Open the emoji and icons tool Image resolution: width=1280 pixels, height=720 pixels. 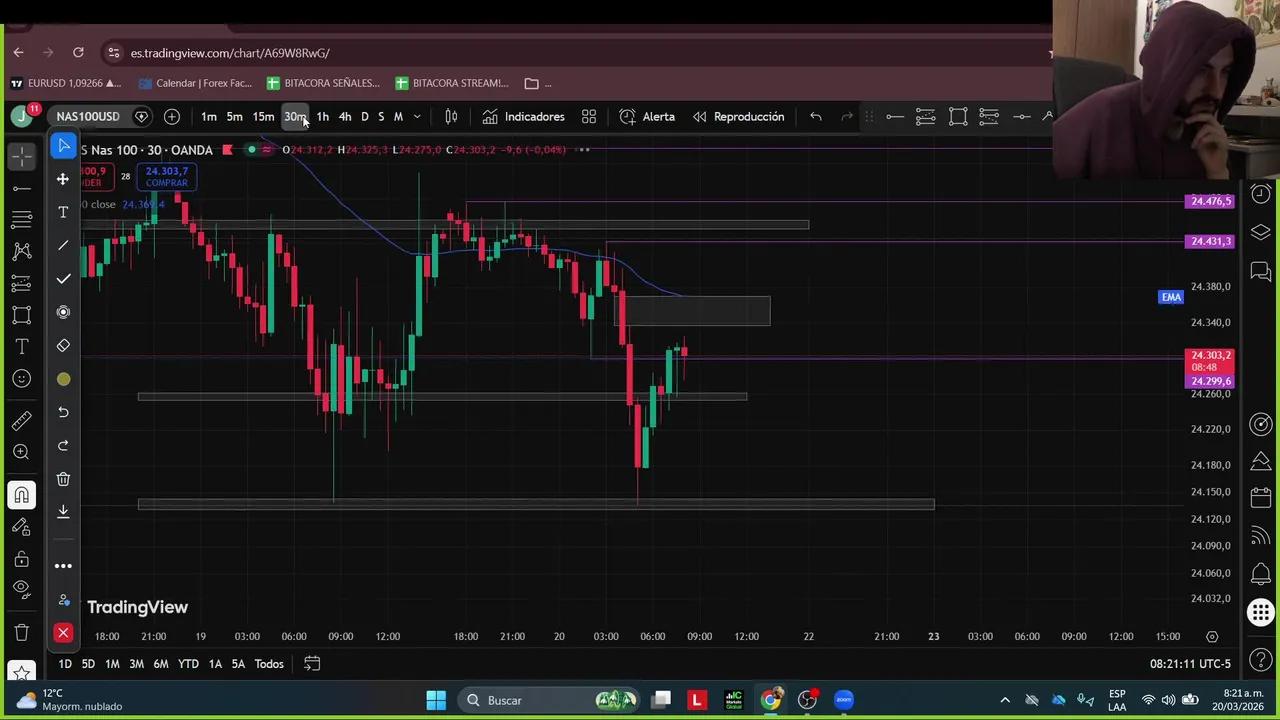21,379
